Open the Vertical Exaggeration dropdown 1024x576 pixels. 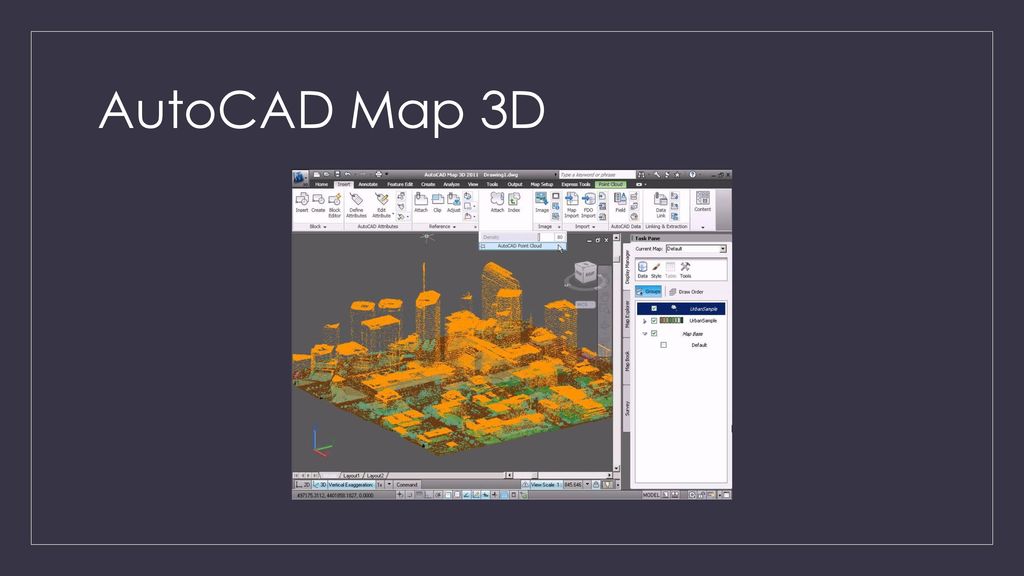(389, 485)
